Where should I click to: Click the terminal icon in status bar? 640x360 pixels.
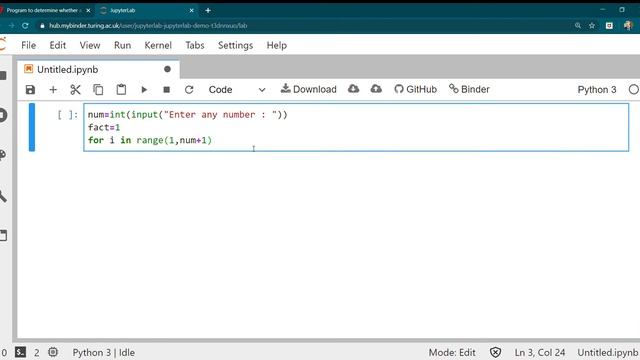20,352
